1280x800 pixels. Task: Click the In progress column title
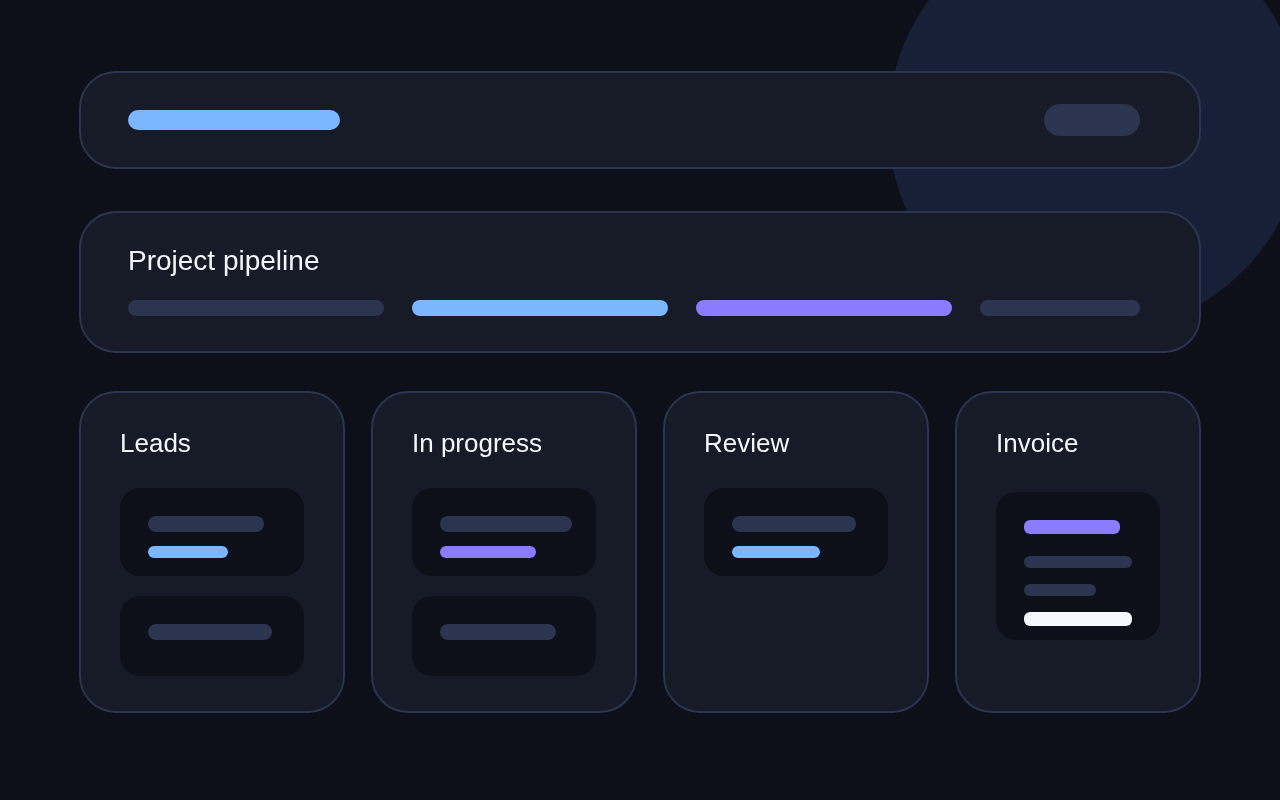(x=477, y=443)
